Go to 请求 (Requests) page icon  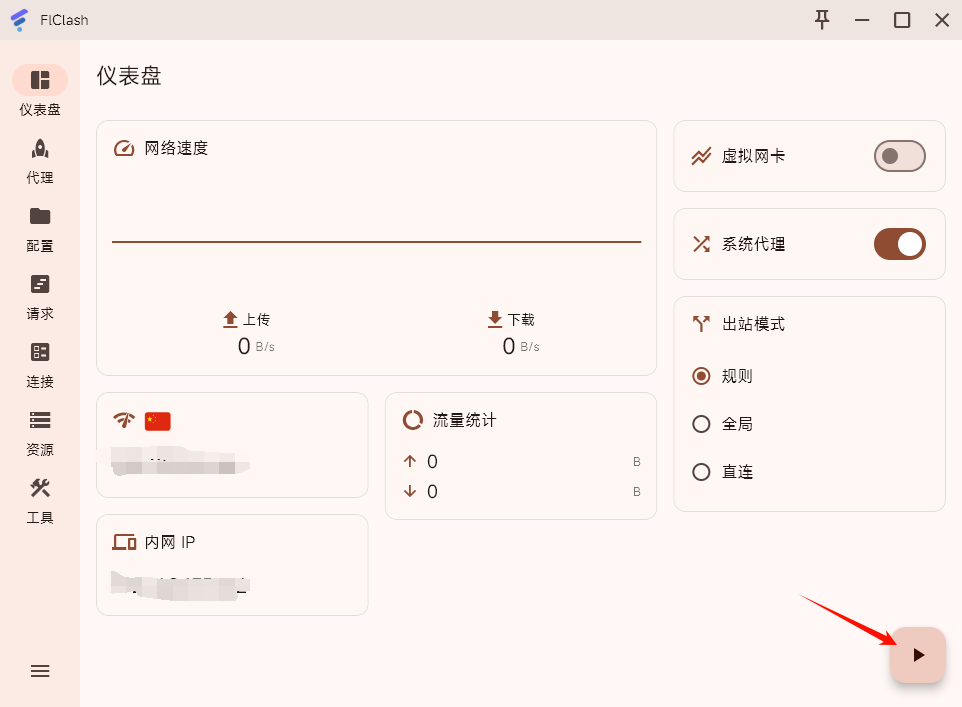[x=40, y=285]
